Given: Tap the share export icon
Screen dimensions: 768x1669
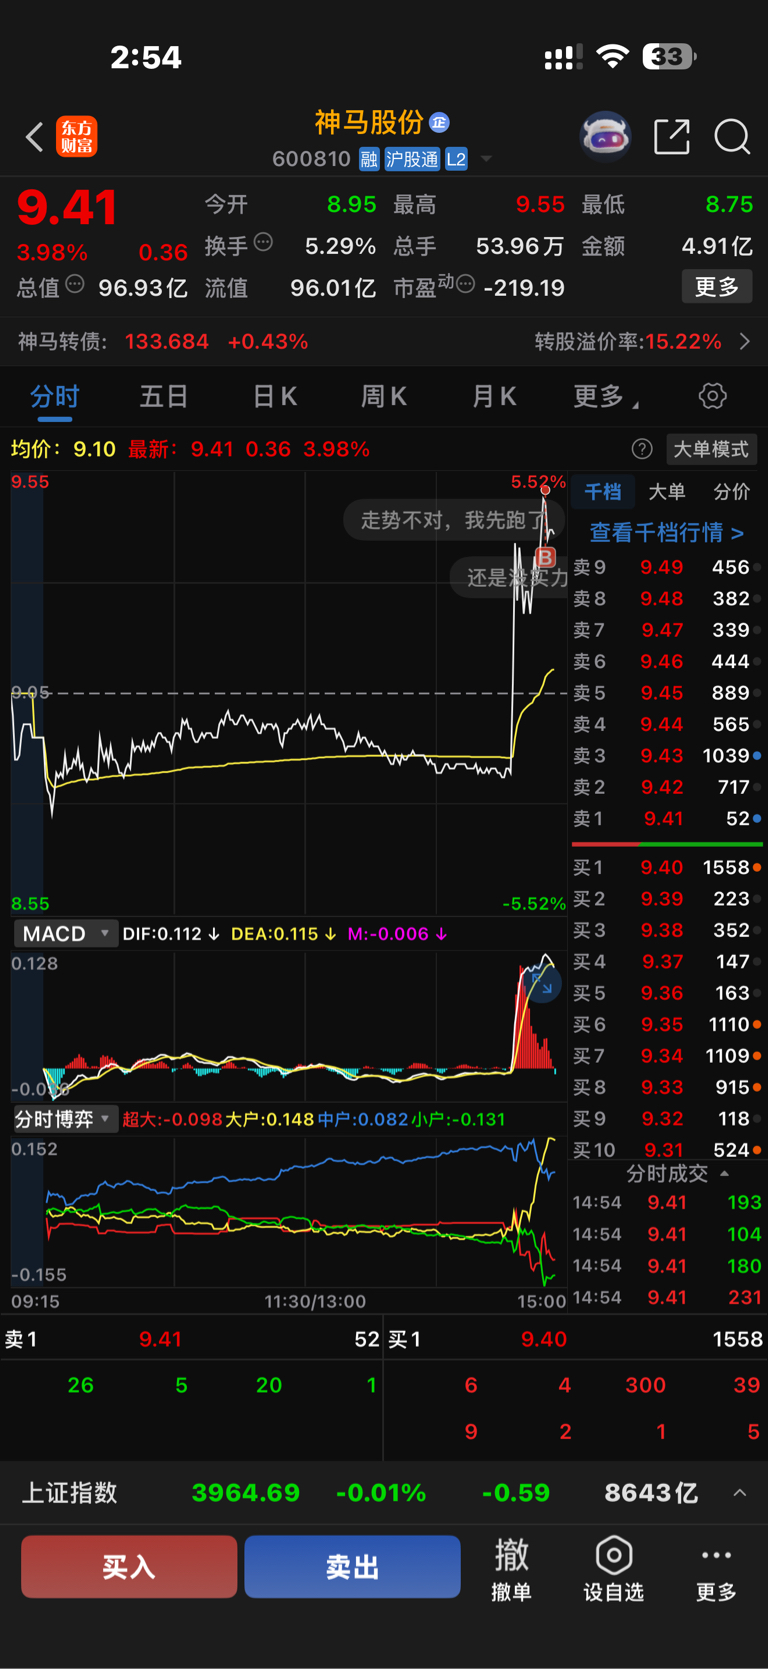Looking at the screenshot, I should coord(671,136).
